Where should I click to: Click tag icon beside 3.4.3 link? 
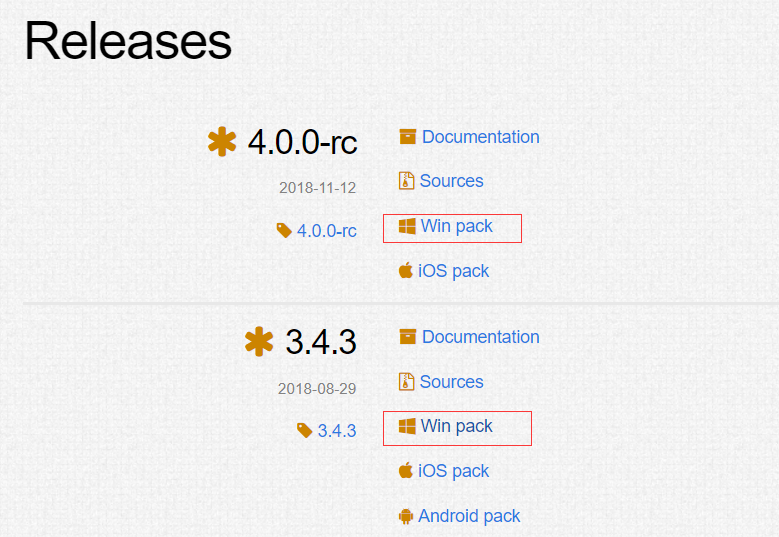(305, 430)
